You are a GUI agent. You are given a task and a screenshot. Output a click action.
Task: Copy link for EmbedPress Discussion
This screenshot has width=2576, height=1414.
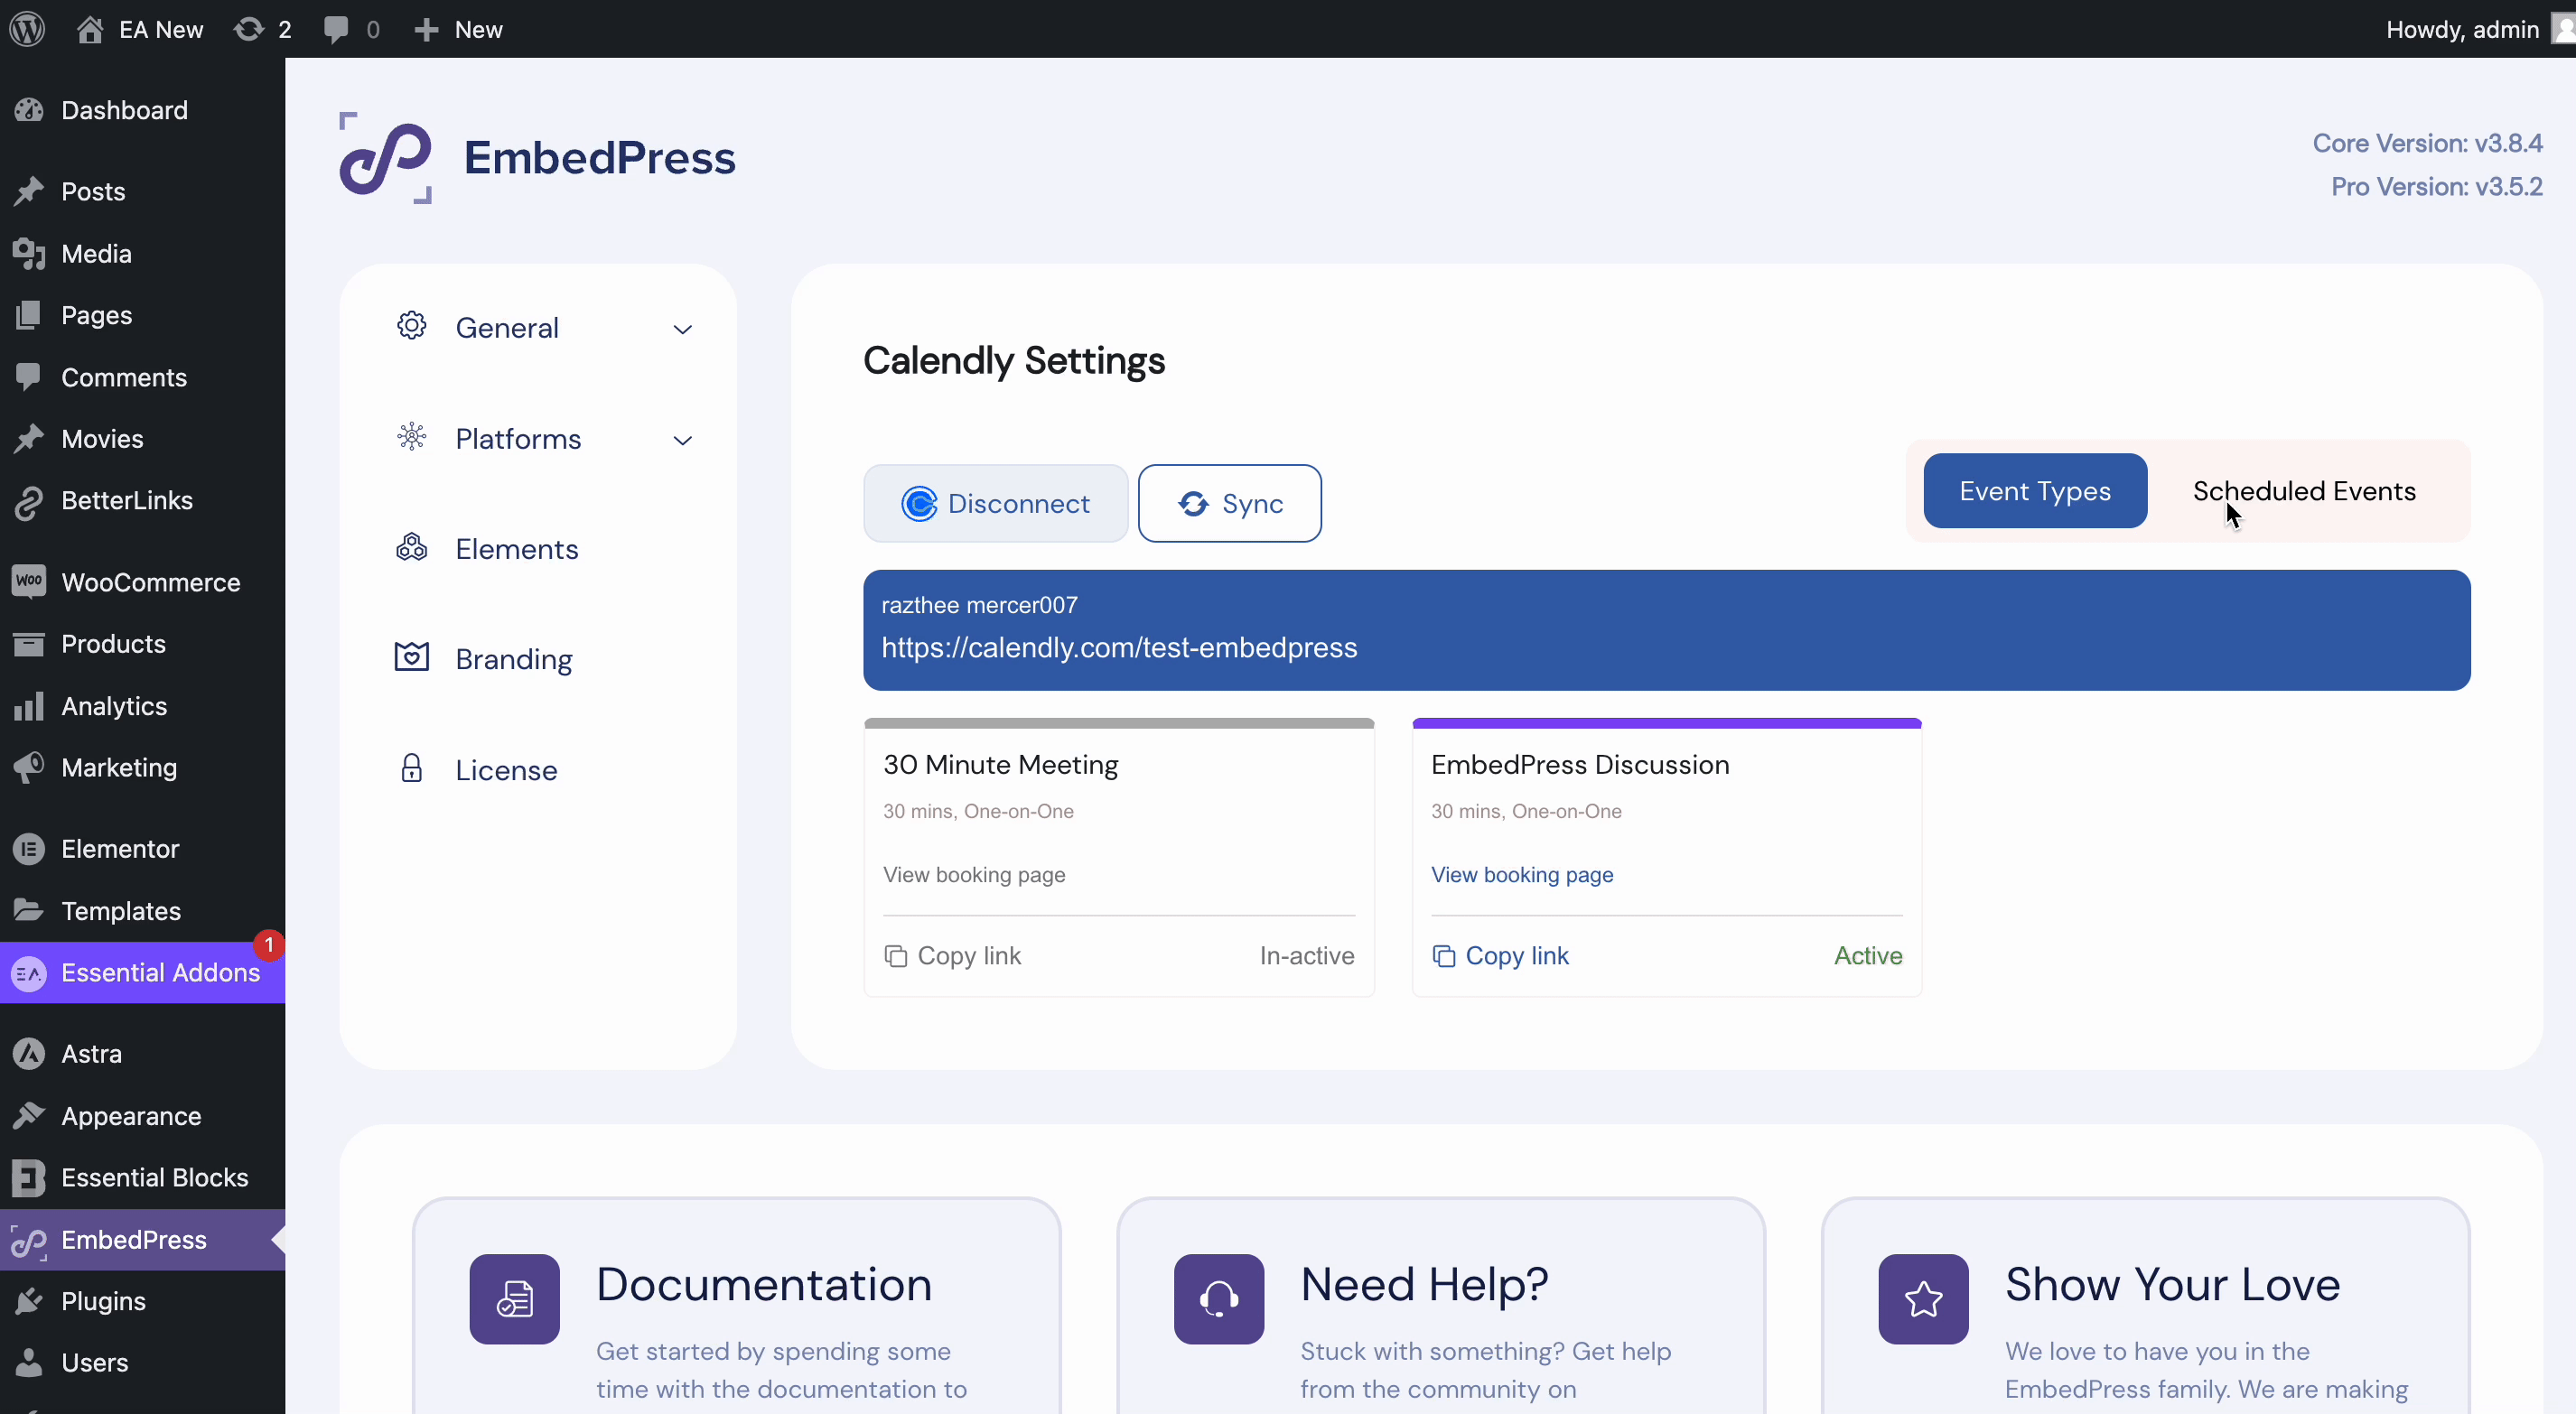coord(1500,956)
